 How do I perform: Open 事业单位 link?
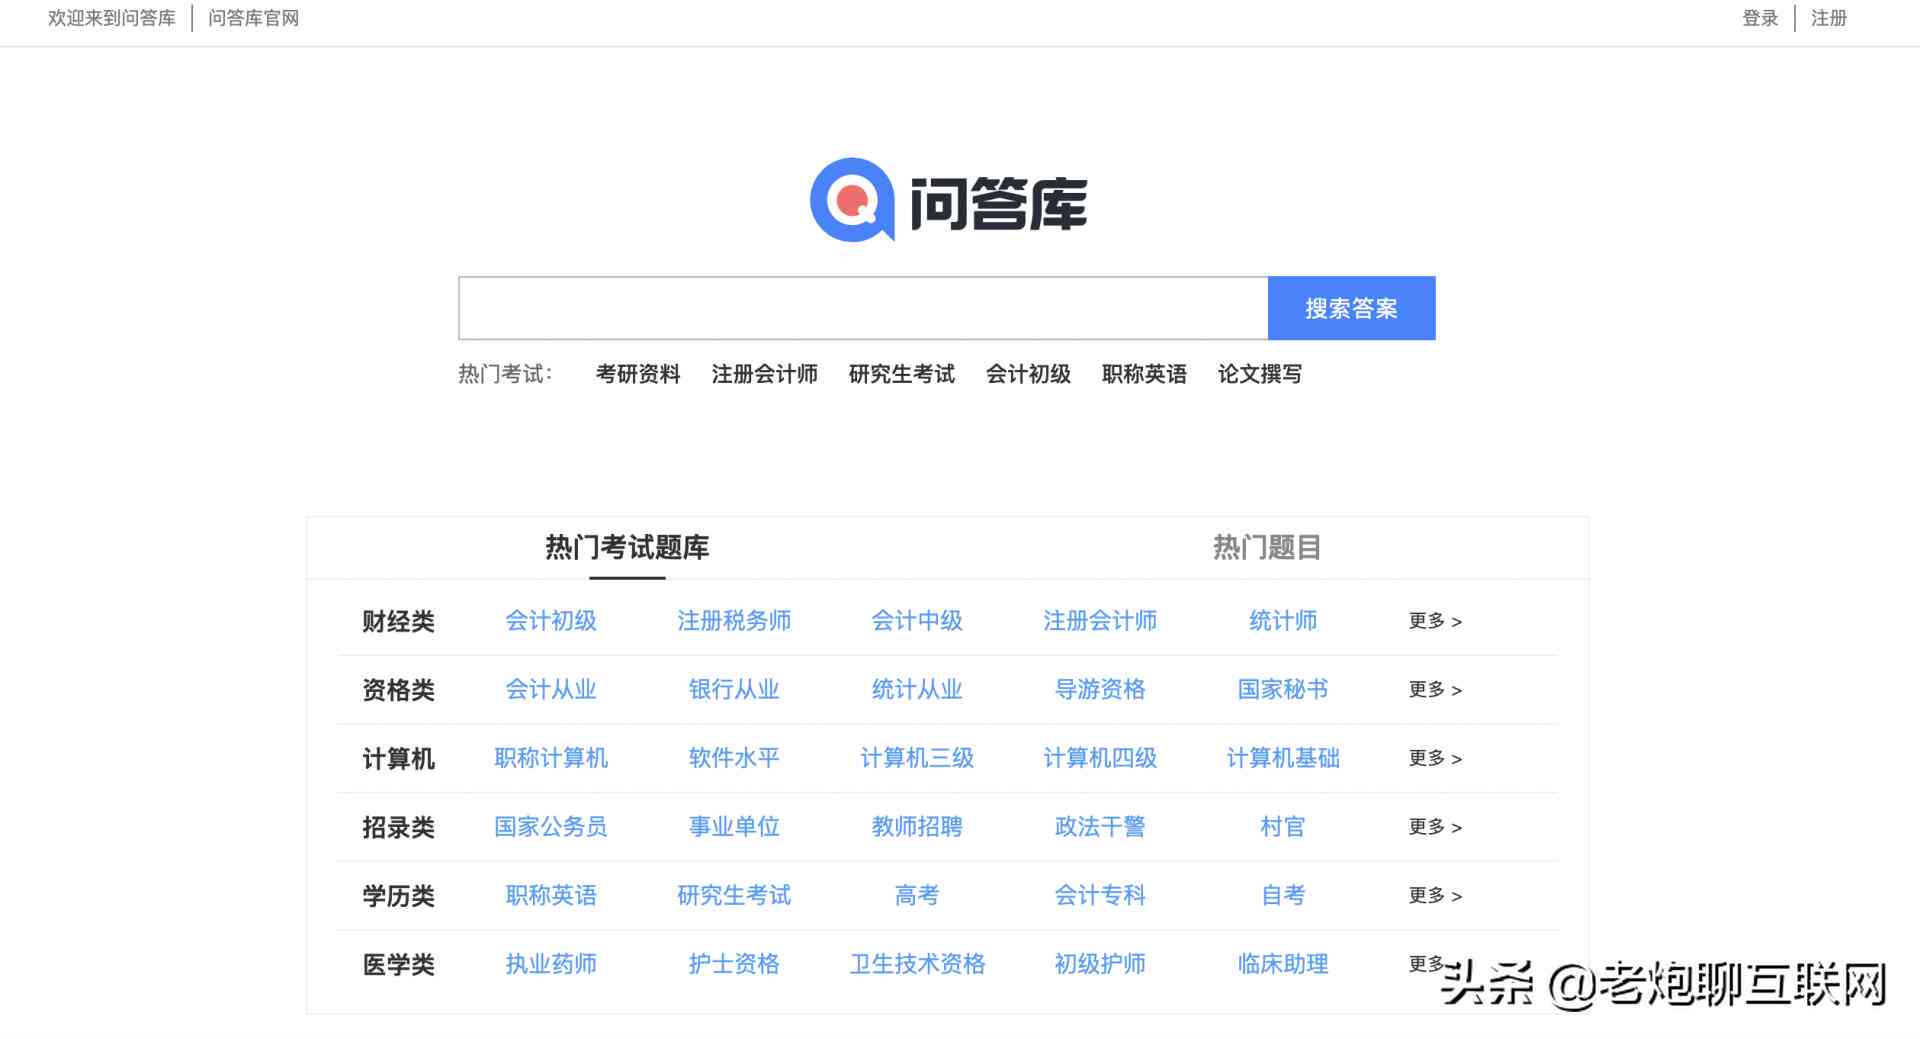tap(734, 827)
